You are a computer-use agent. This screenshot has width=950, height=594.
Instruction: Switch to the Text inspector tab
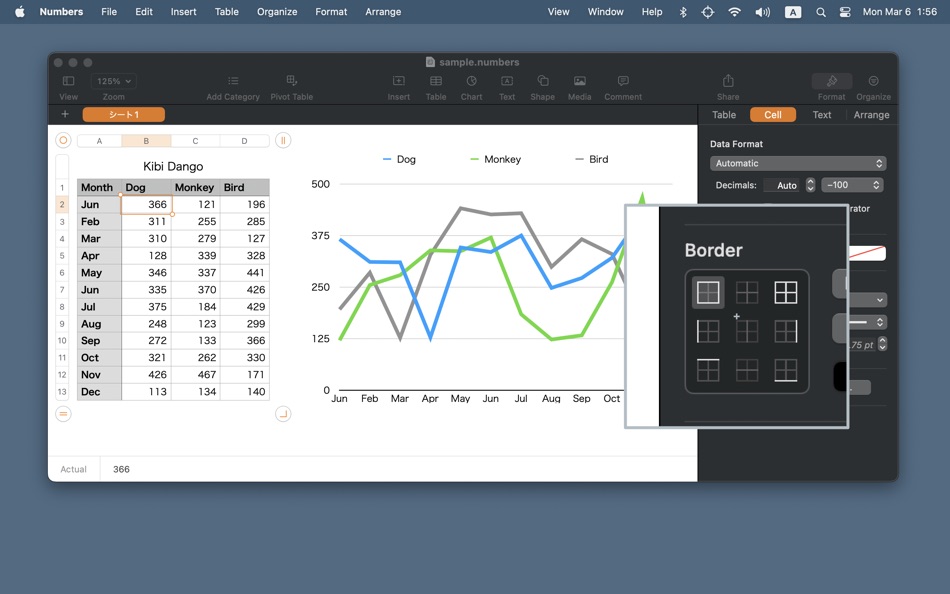pyautogui.click(x=822, y=115)
